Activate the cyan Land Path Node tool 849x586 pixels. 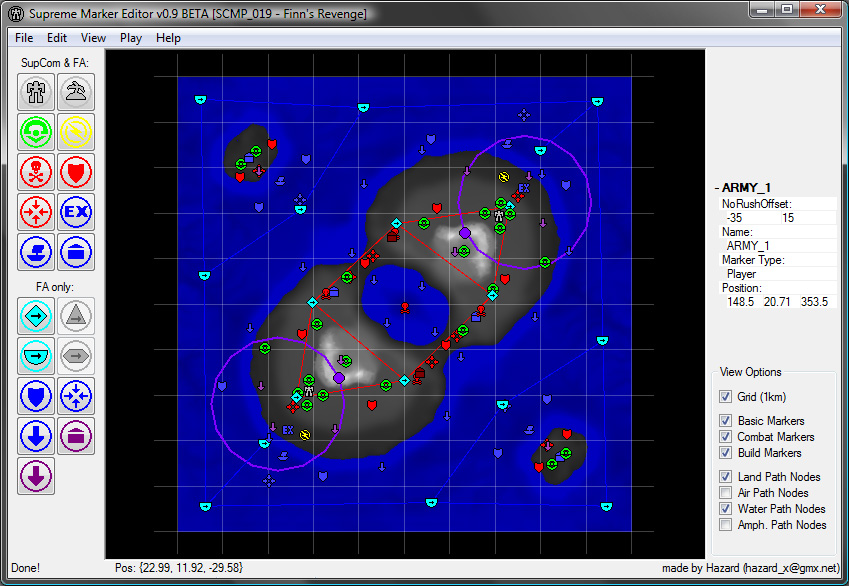(36, 316)
